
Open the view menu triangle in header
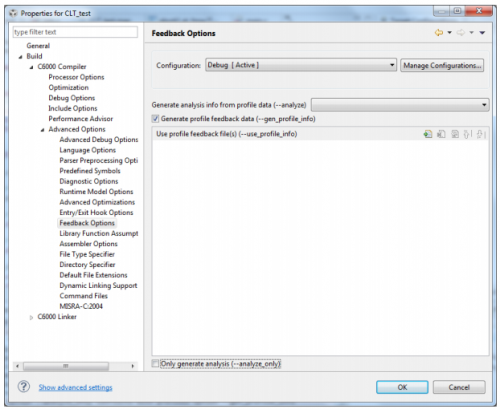click(x=482, y=33)
